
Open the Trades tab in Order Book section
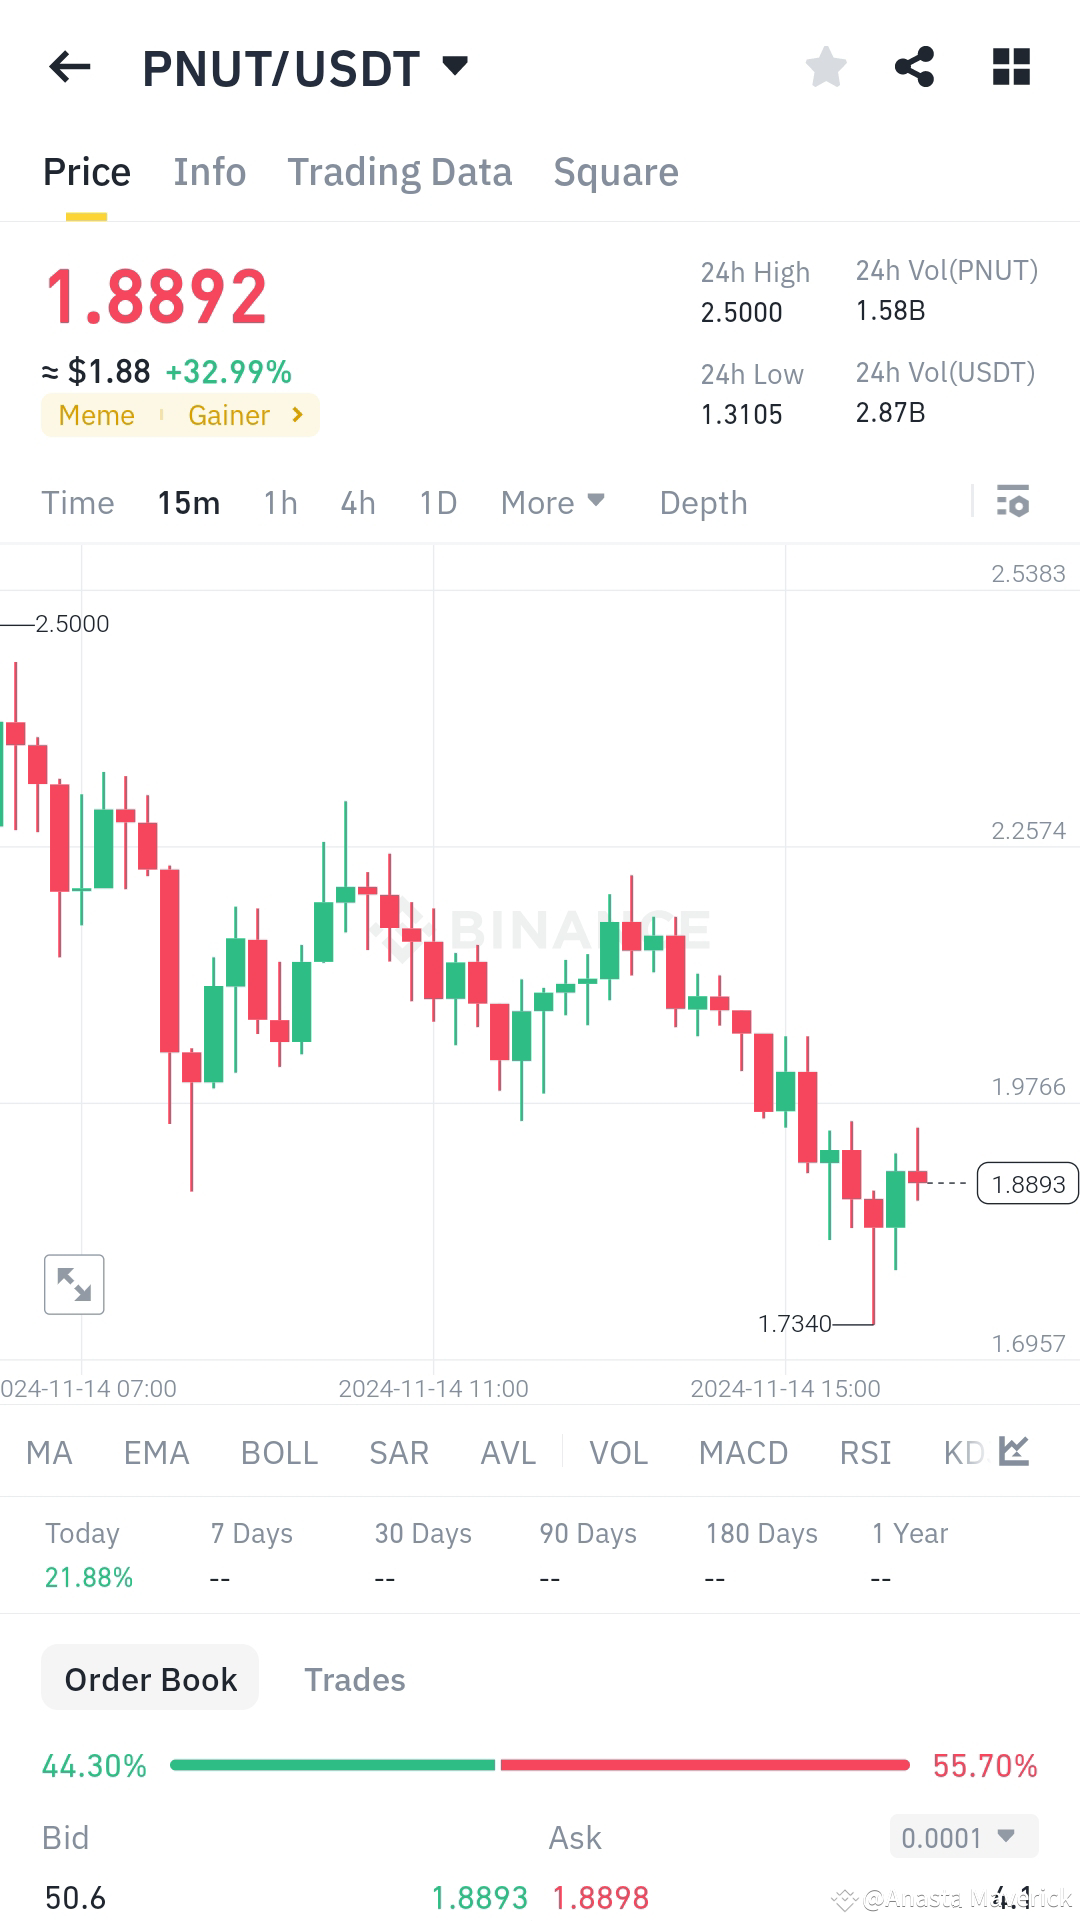click(x=354, y=1679)
